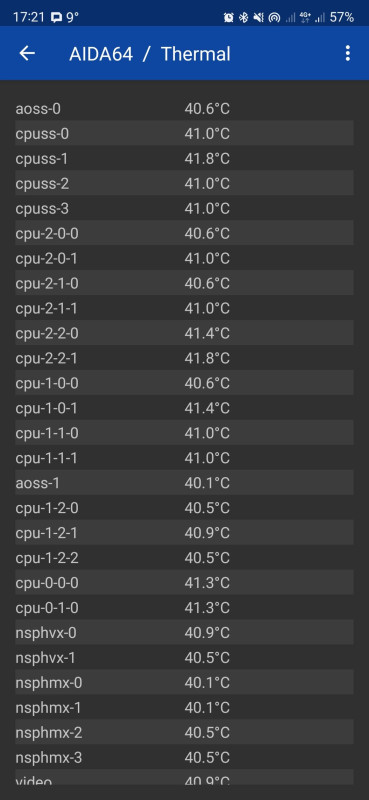369x800 pixels.
Task: Select the aoss-0 temperature row
Action: click(x=184, y=109)
